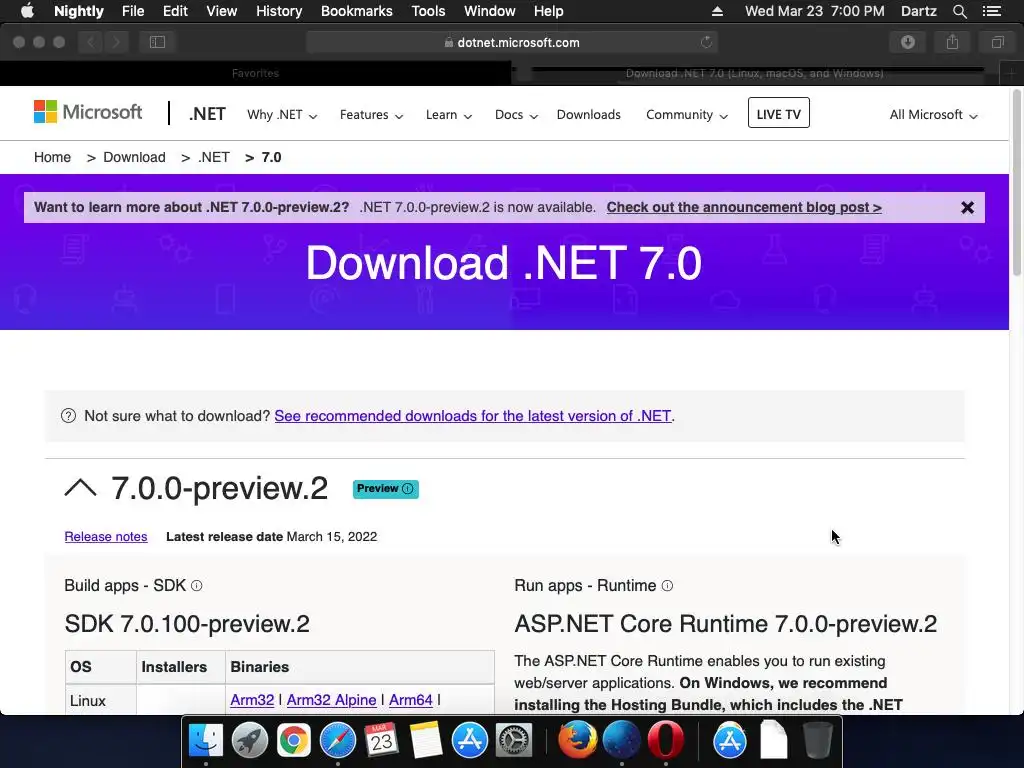The width and height of the screenshot is (1024, 768).
Task: Launch Firefox from the Dock
Action: pos(577,741)
